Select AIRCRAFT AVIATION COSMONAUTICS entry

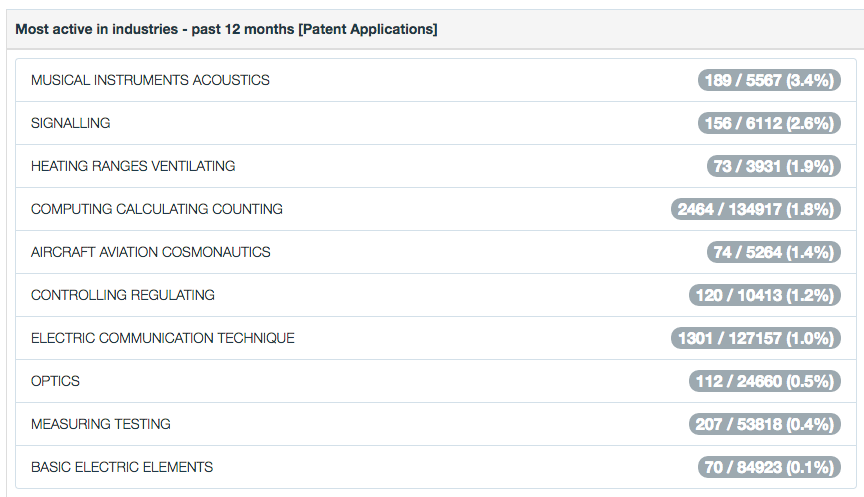(x=151, y=252)
